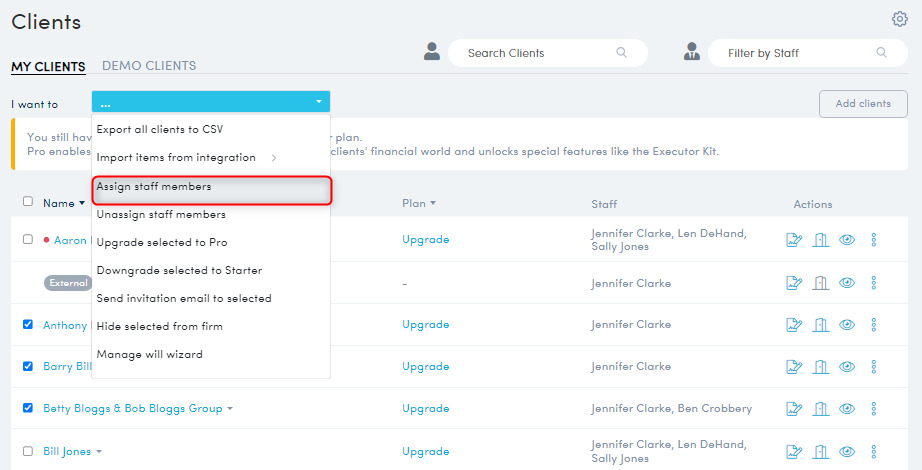The image size is (922, 470).
Task: Open the three-dot menu for Betty Bloggs row
Action: [x=873, y=409]
